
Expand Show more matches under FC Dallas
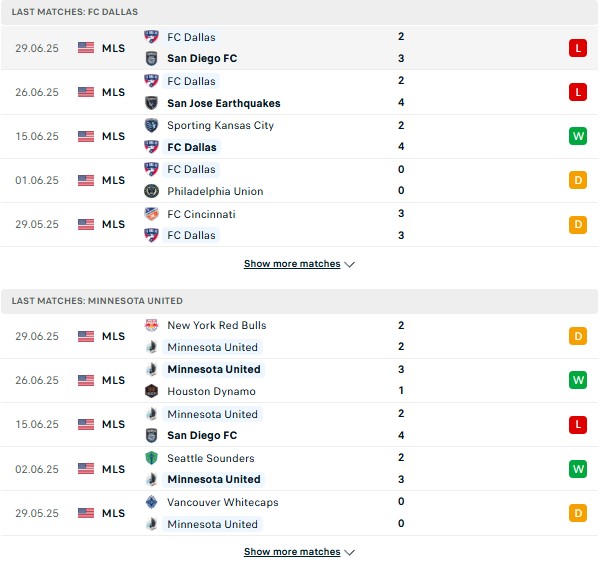click(299, 264)
